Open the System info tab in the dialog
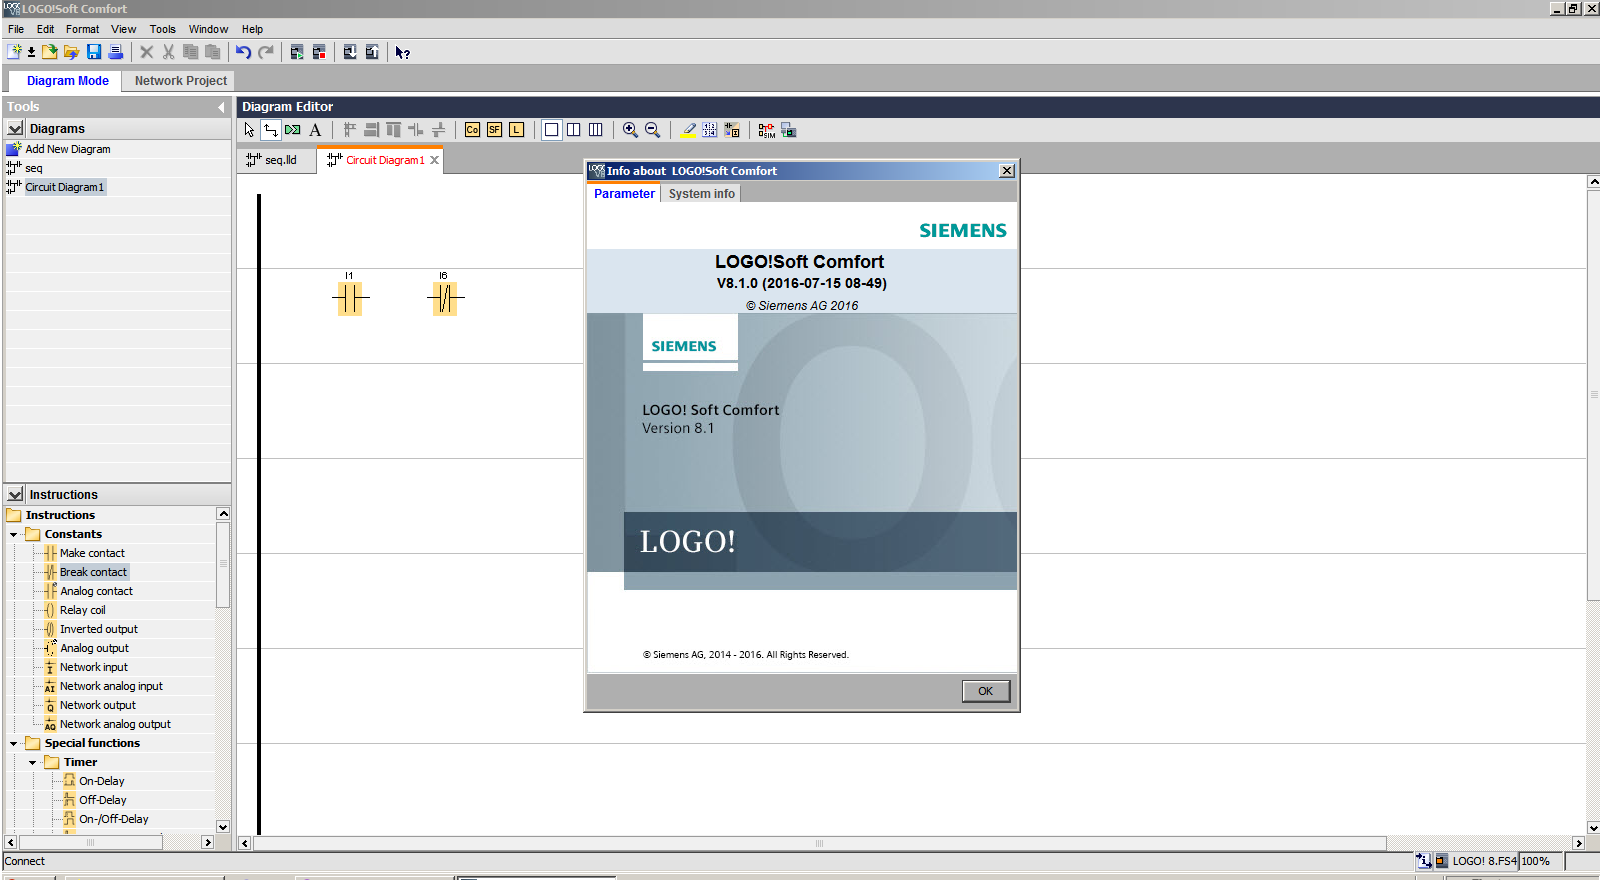 (x=702, y=194)
